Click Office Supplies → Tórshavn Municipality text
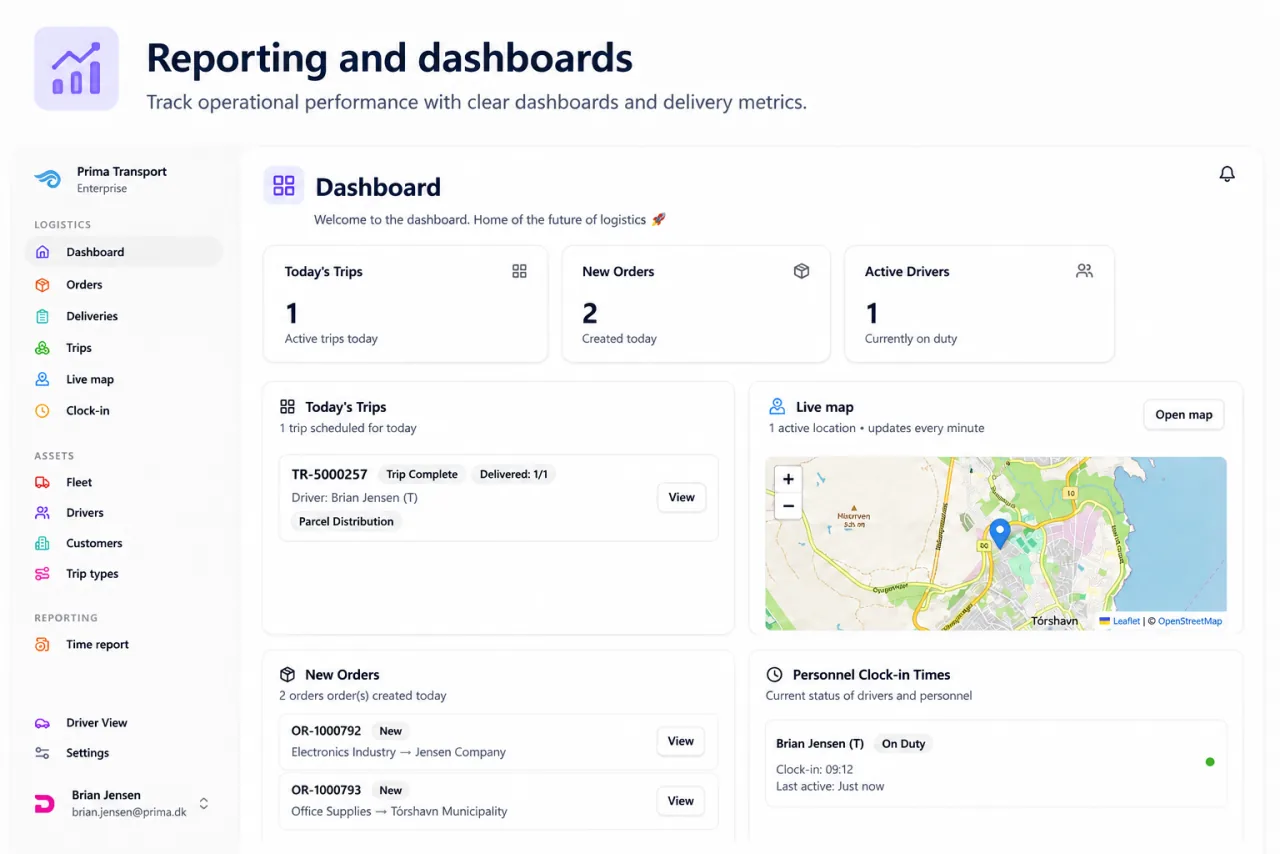1280x854 pixels. coord(399,811)
